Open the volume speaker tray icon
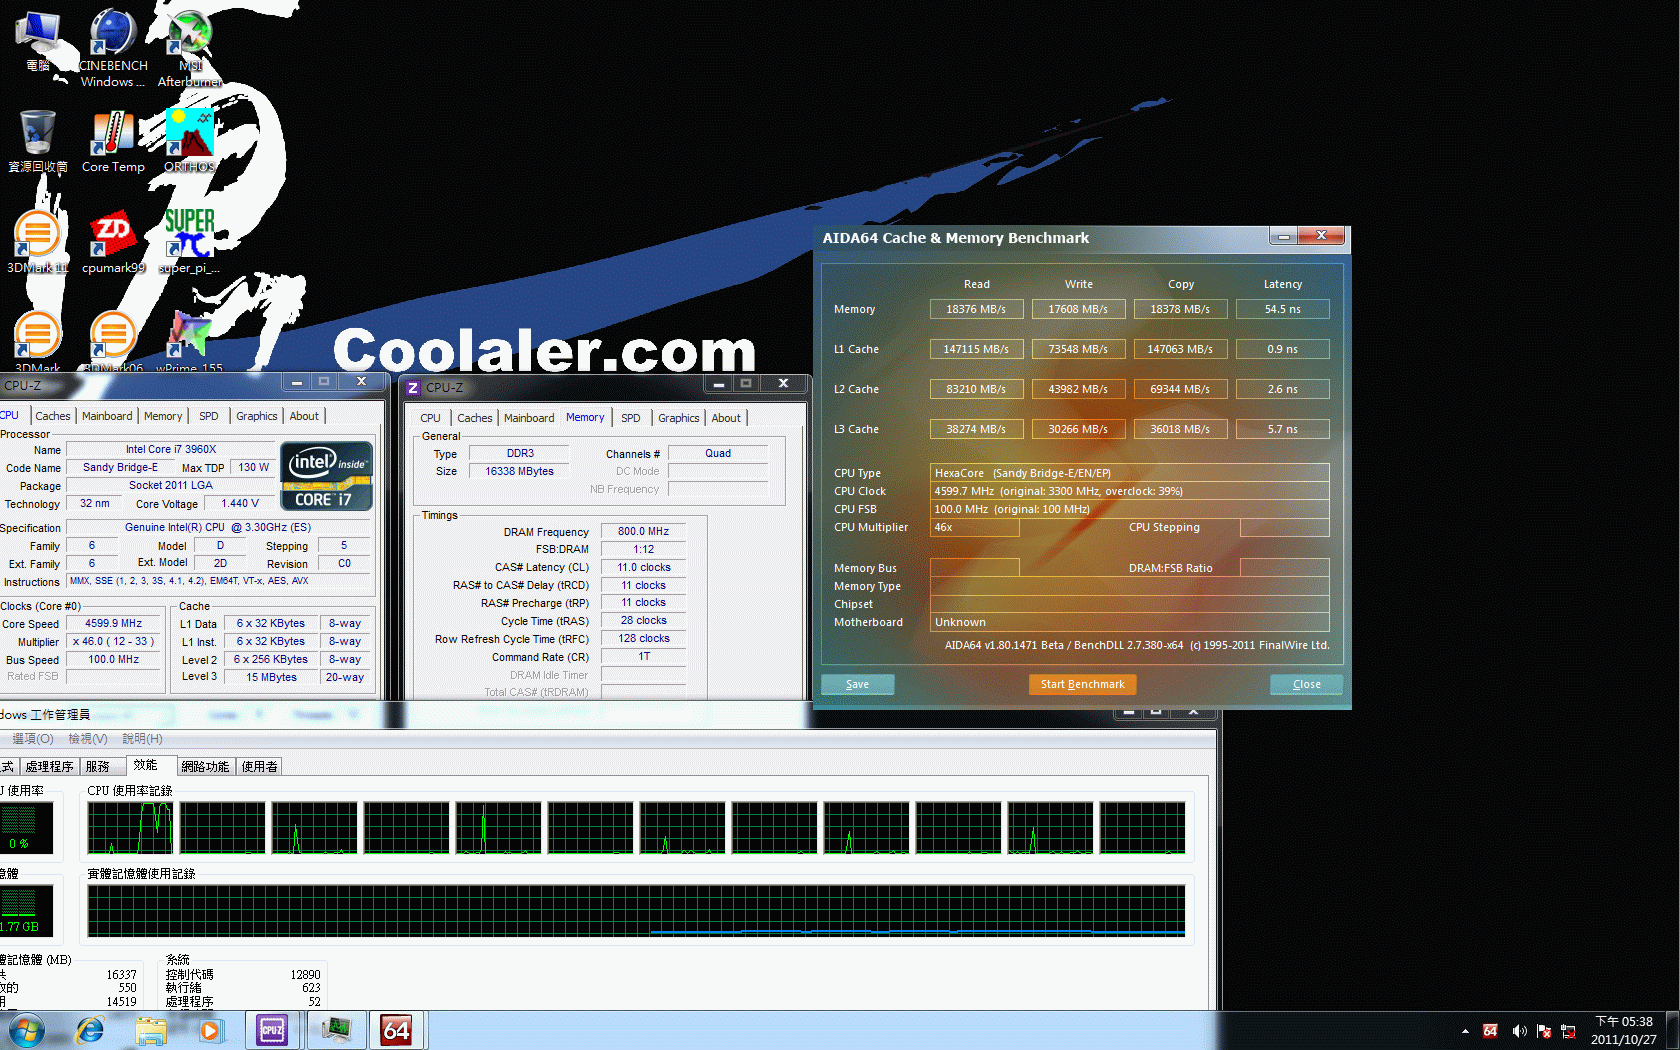The width and height of the screenshot is (1680, 1050). click(x=1518, y=1031)
